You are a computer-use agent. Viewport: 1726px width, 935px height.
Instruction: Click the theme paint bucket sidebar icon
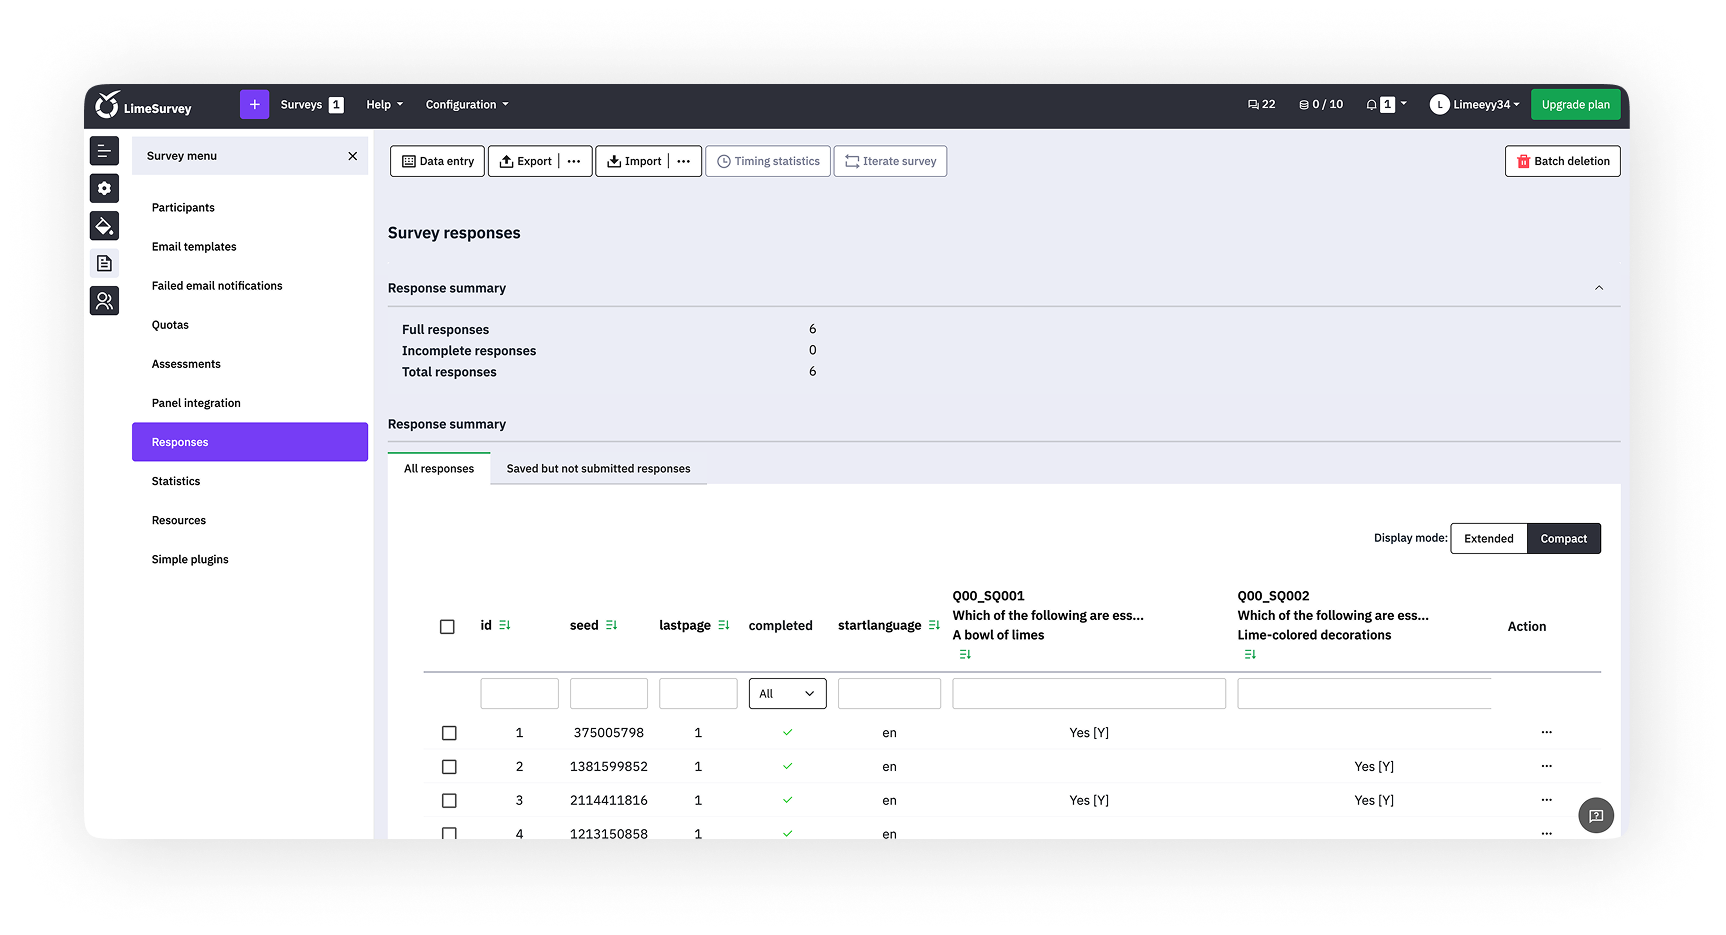(104, 226)
